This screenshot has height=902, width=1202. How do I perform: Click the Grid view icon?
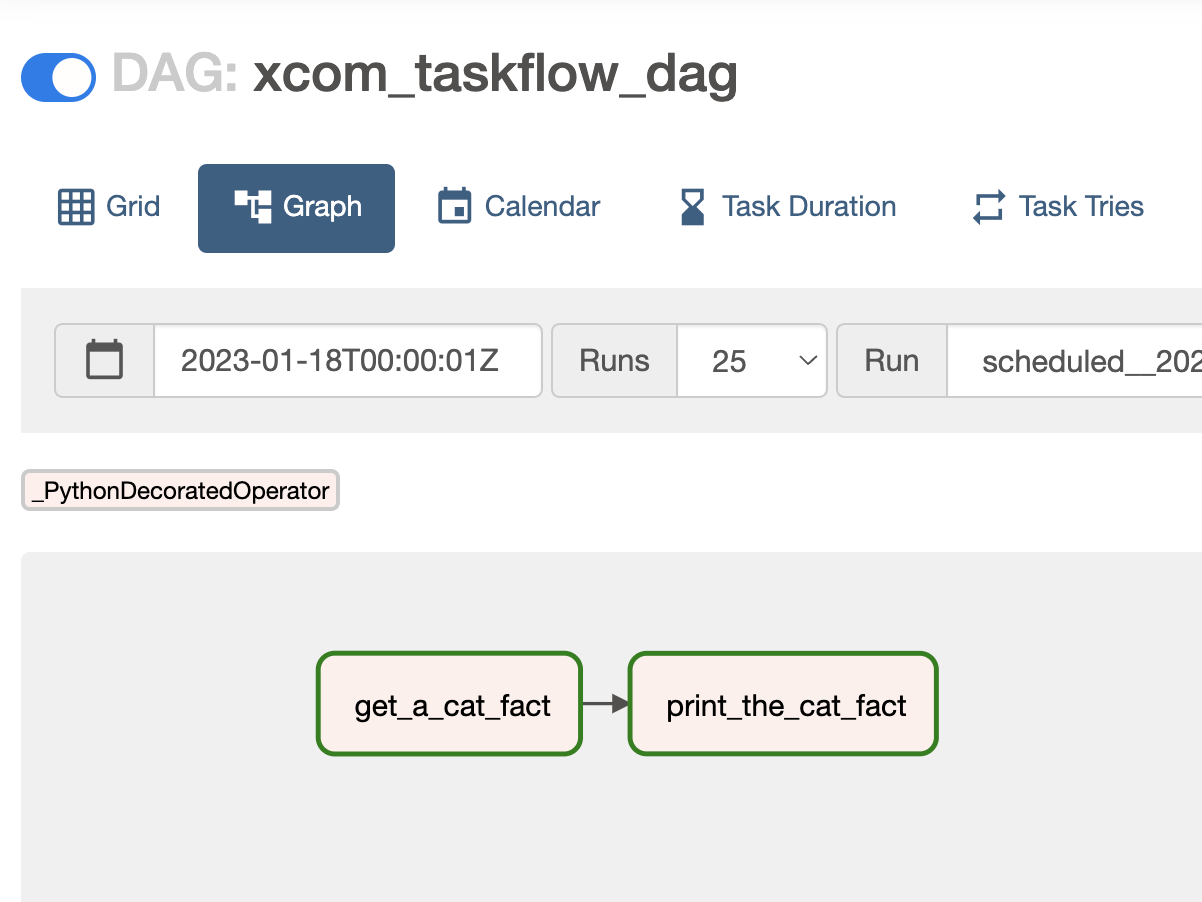click(x=76, y=207)
